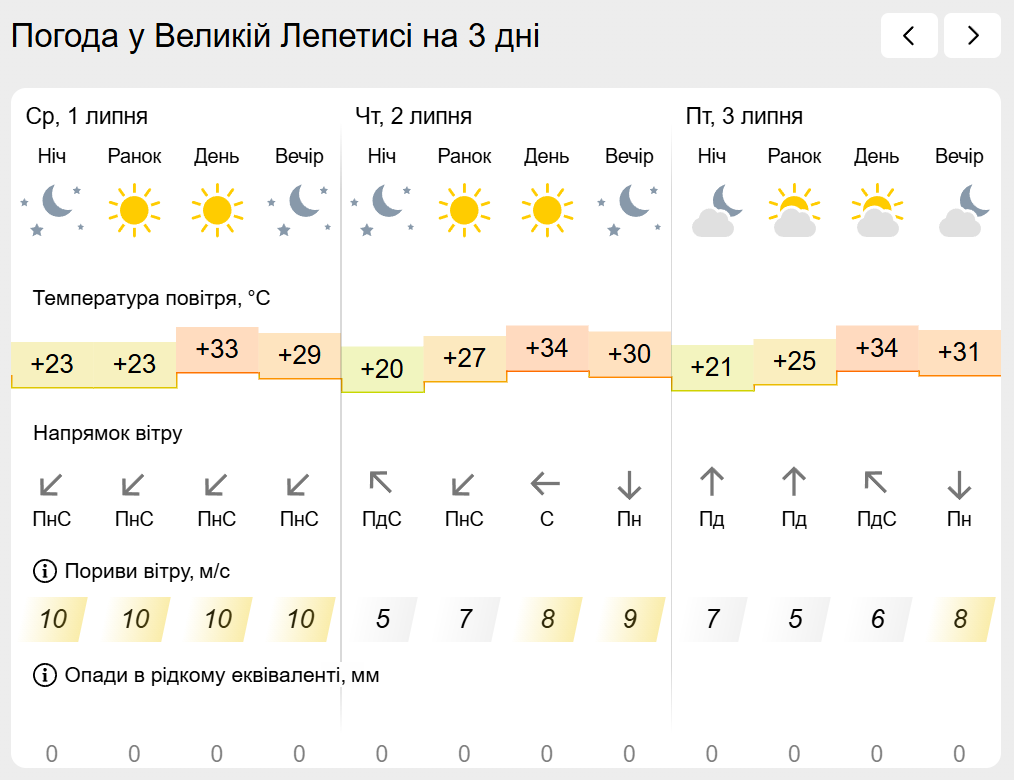This screenshot has height=780, width=1014.
Task: Select the Пт, 3 липня day header
Action: click(744, 116)
